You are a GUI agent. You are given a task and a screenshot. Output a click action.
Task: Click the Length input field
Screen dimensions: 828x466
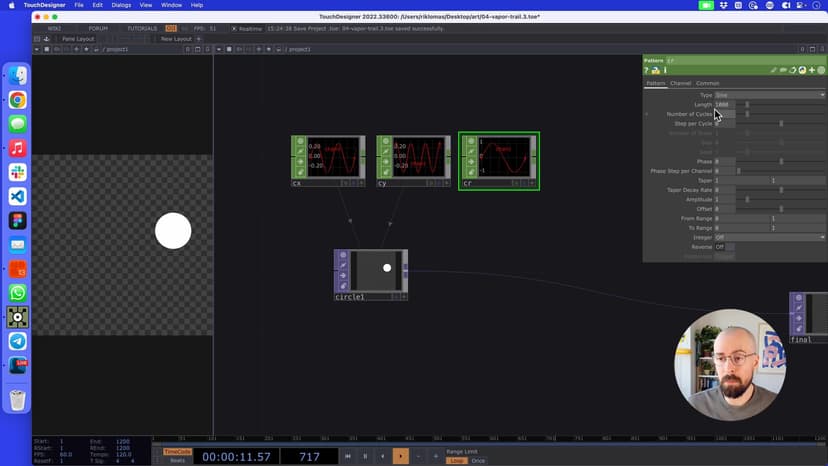[725, 104]
